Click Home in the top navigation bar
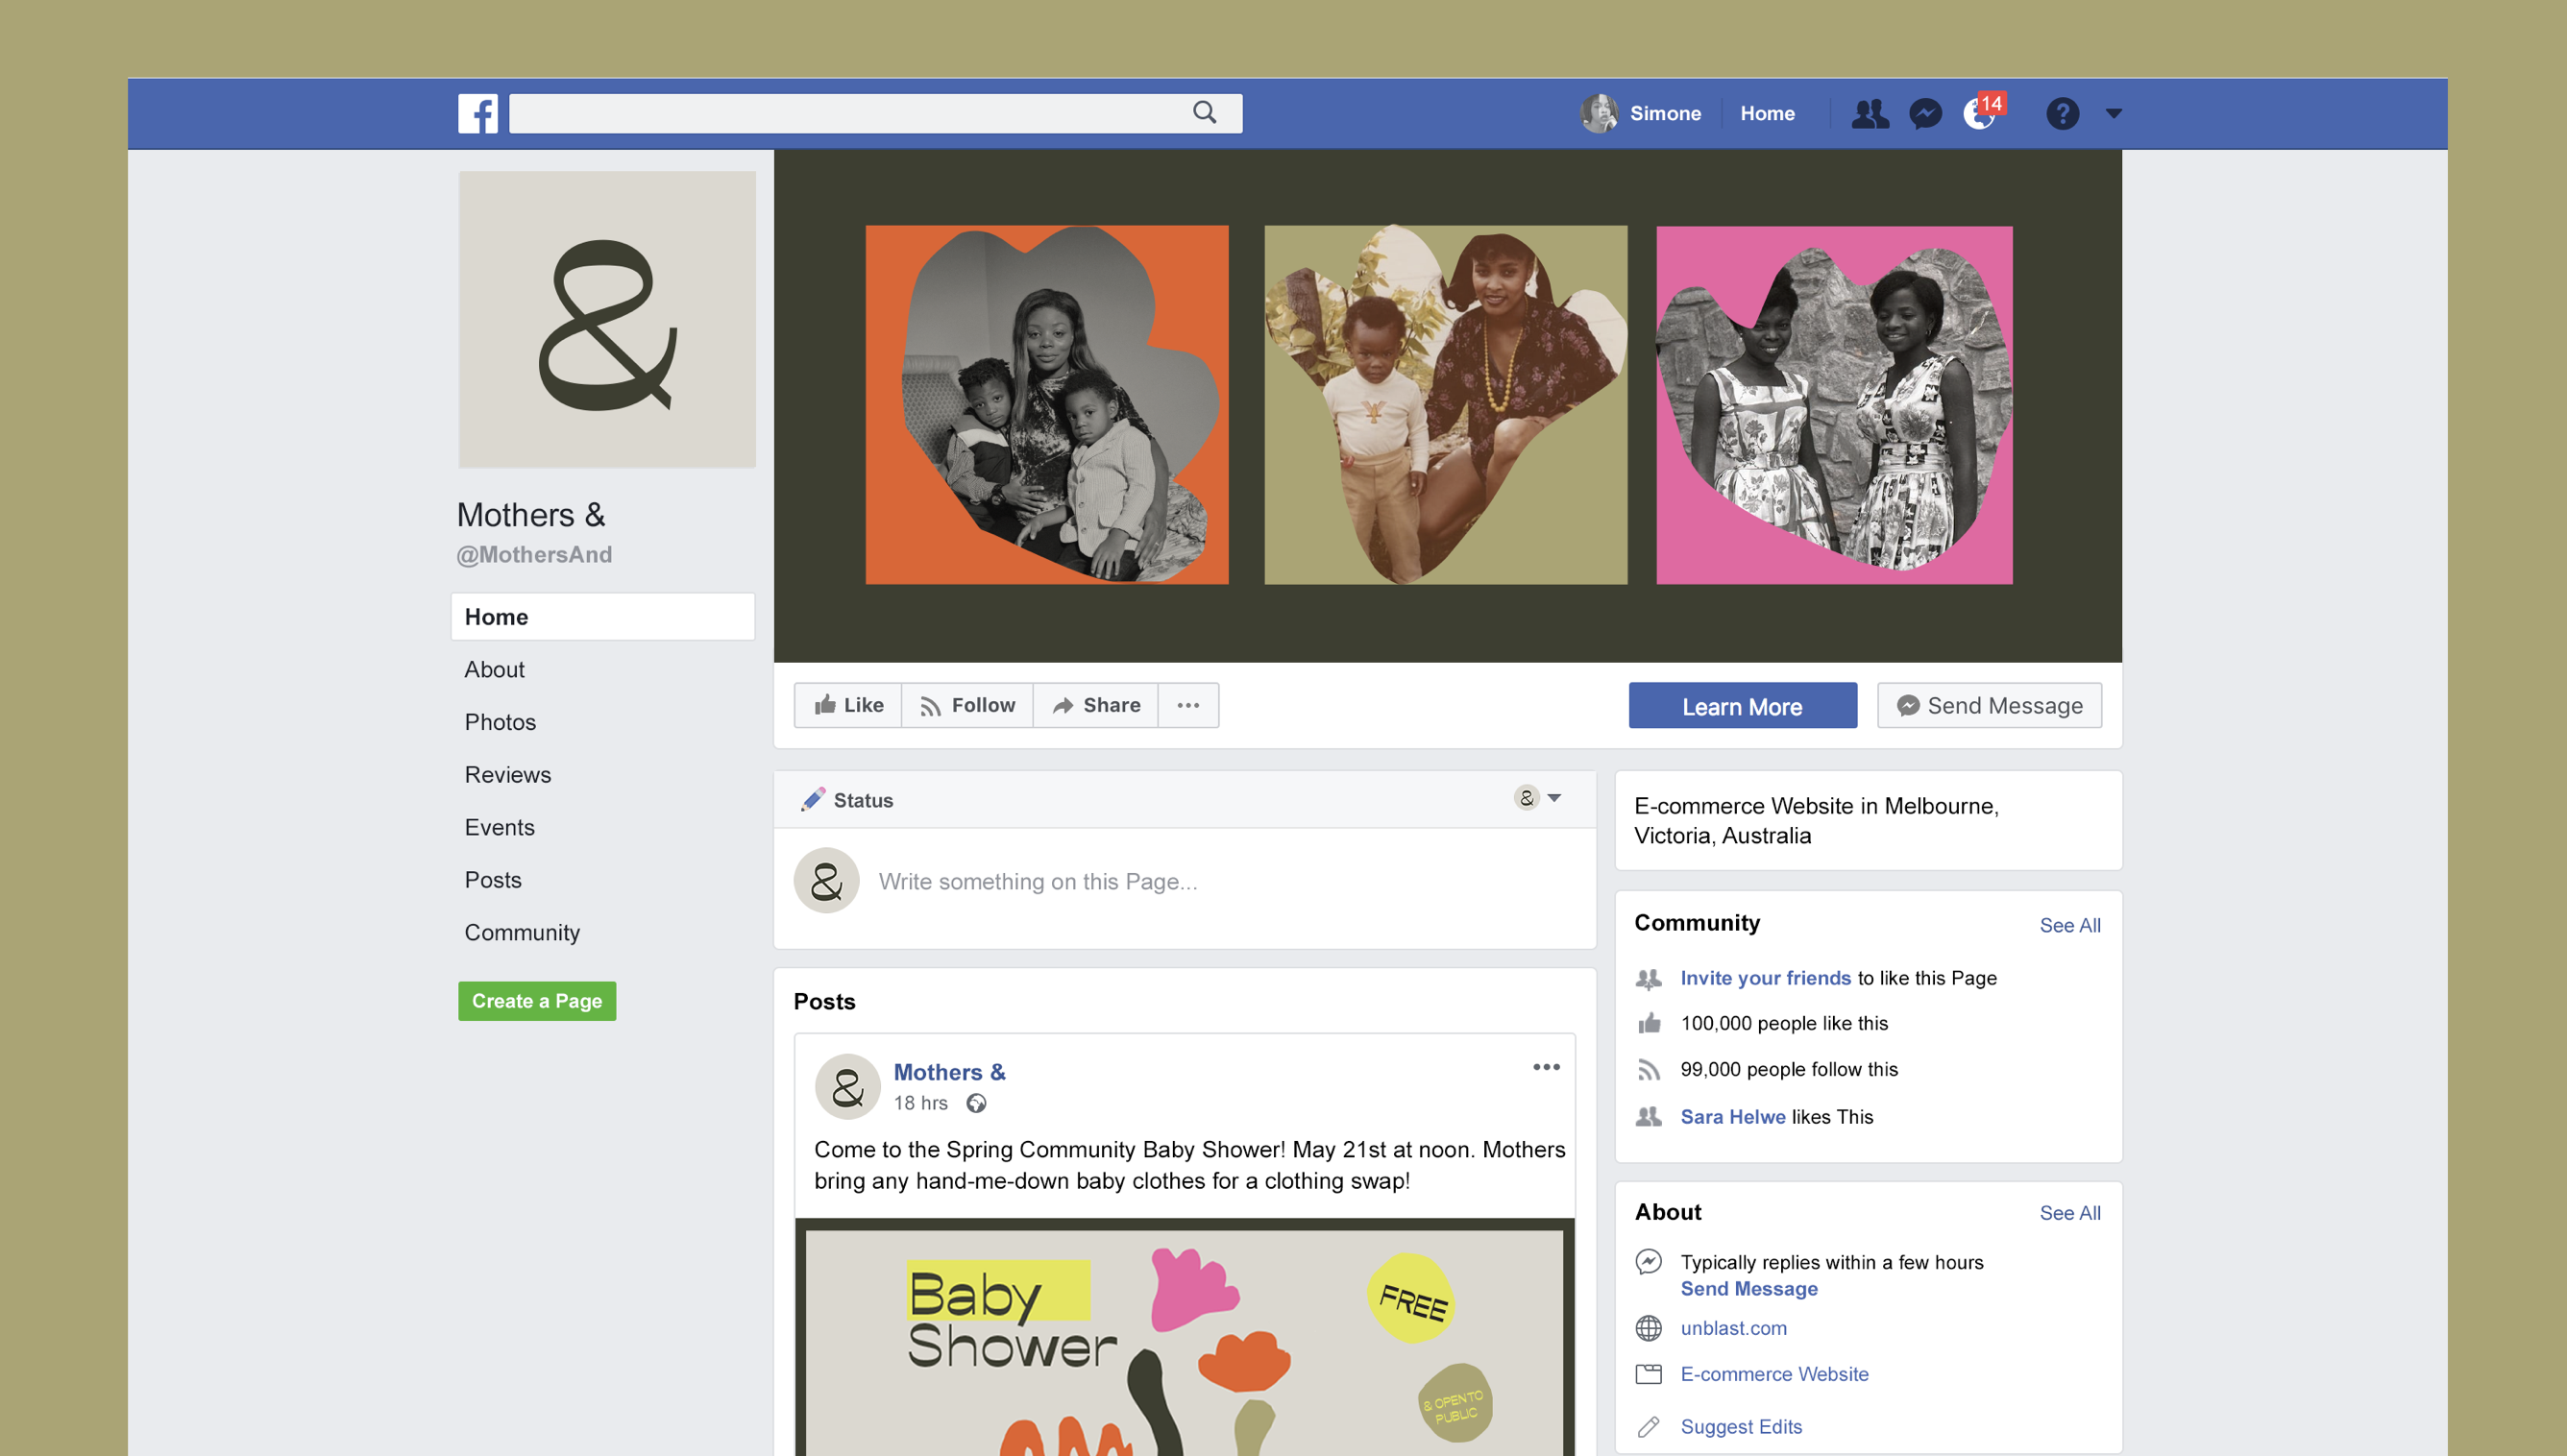This screenshot has height=1456, width=2567. 1767,113
